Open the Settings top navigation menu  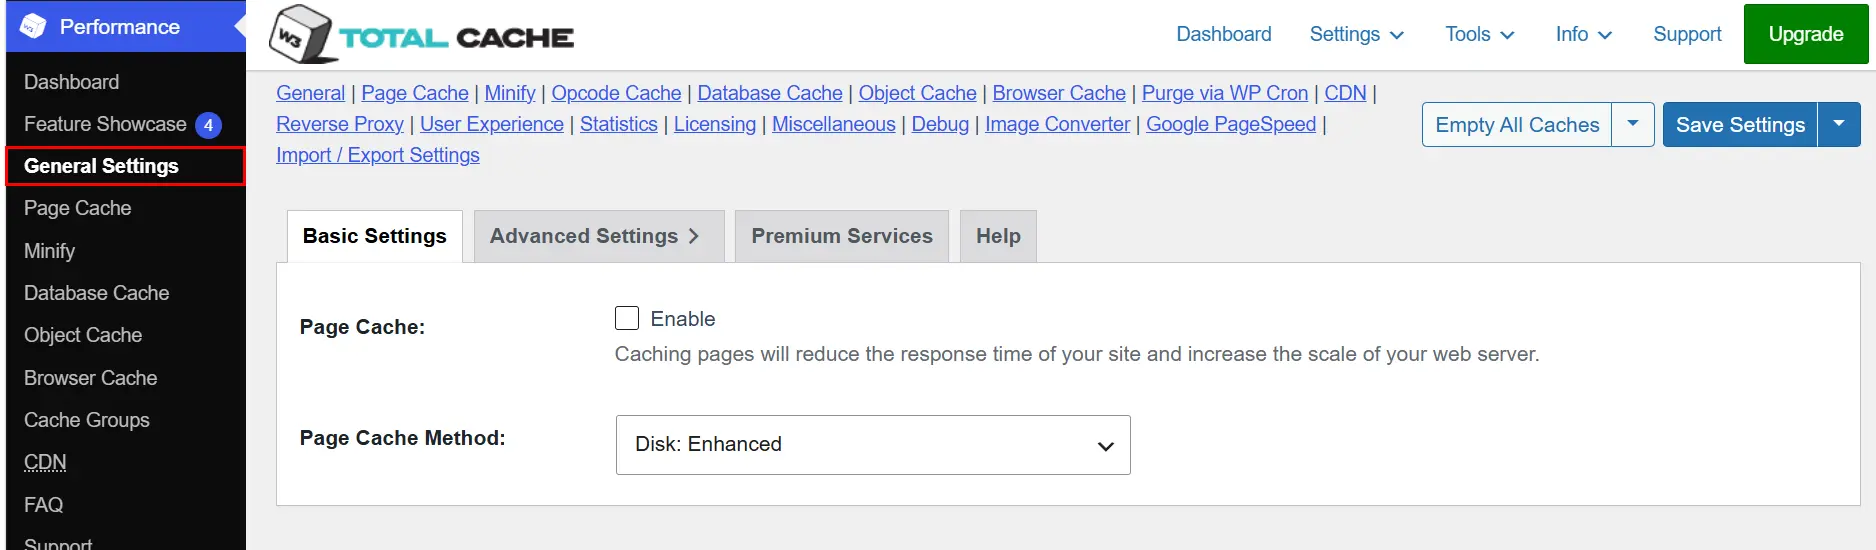pyautogui.click(x=1357, y=34)
